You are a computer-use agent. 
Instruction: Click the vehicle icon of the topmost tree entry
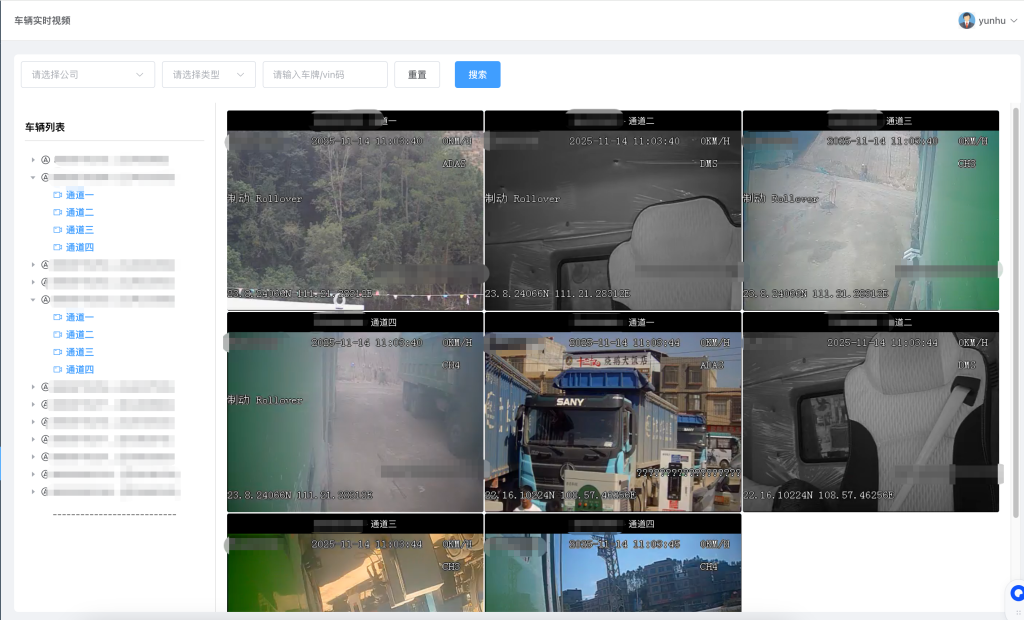pyautogui.click(x=45, y=160)
